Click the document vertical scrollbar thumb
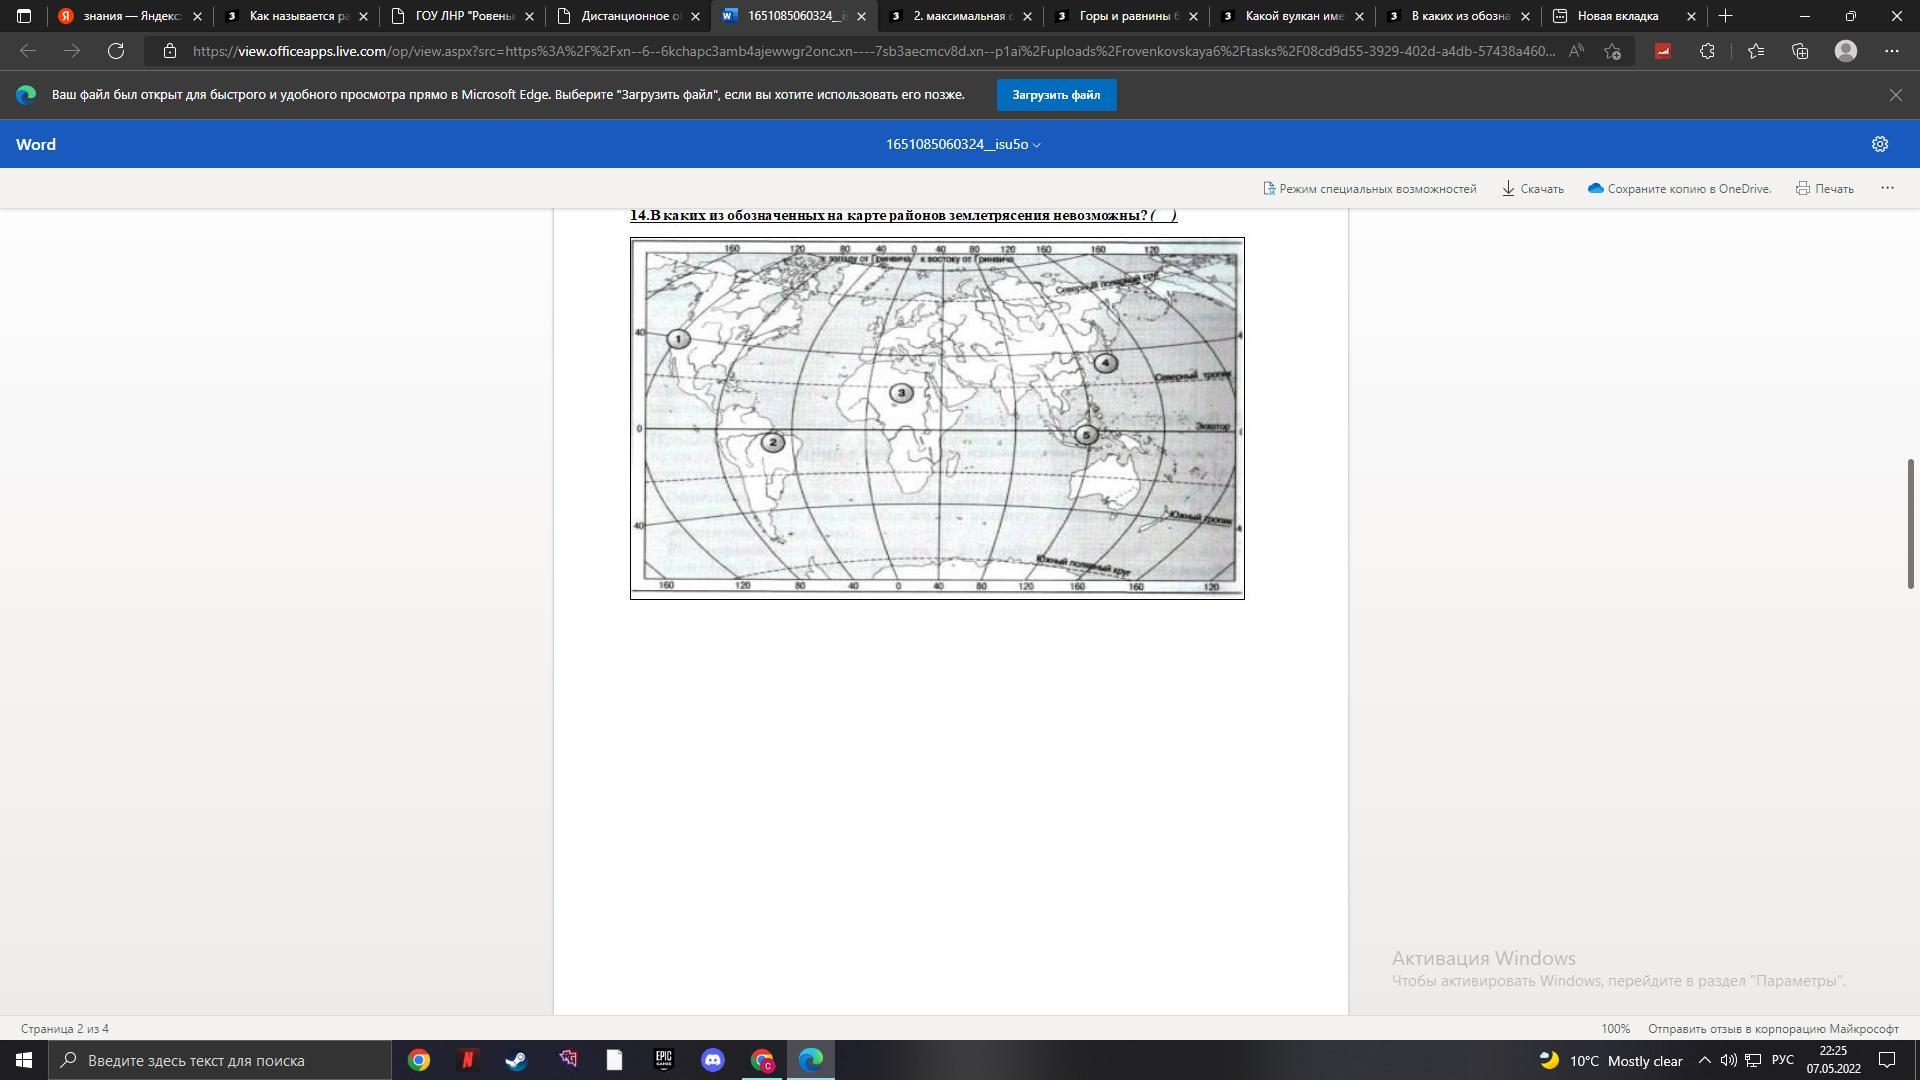The height and width of the screenshot is (1080, 1920). pos(1909,523)
